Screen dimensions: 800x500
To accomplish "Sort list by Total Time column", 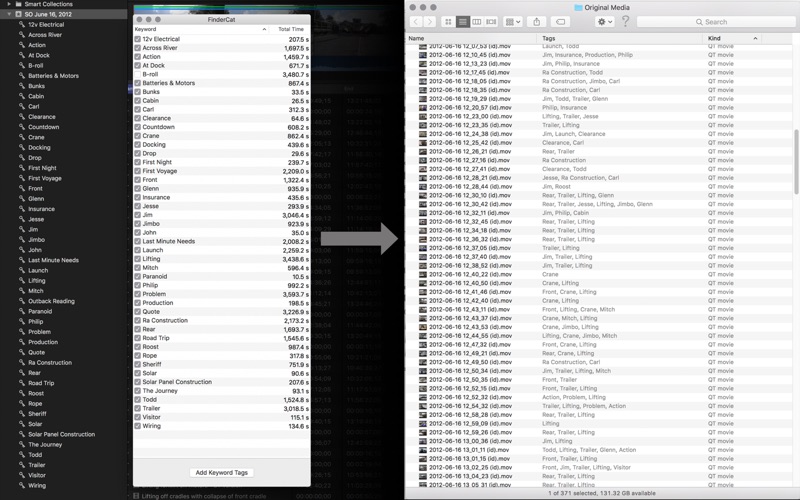I will [290, 29].
